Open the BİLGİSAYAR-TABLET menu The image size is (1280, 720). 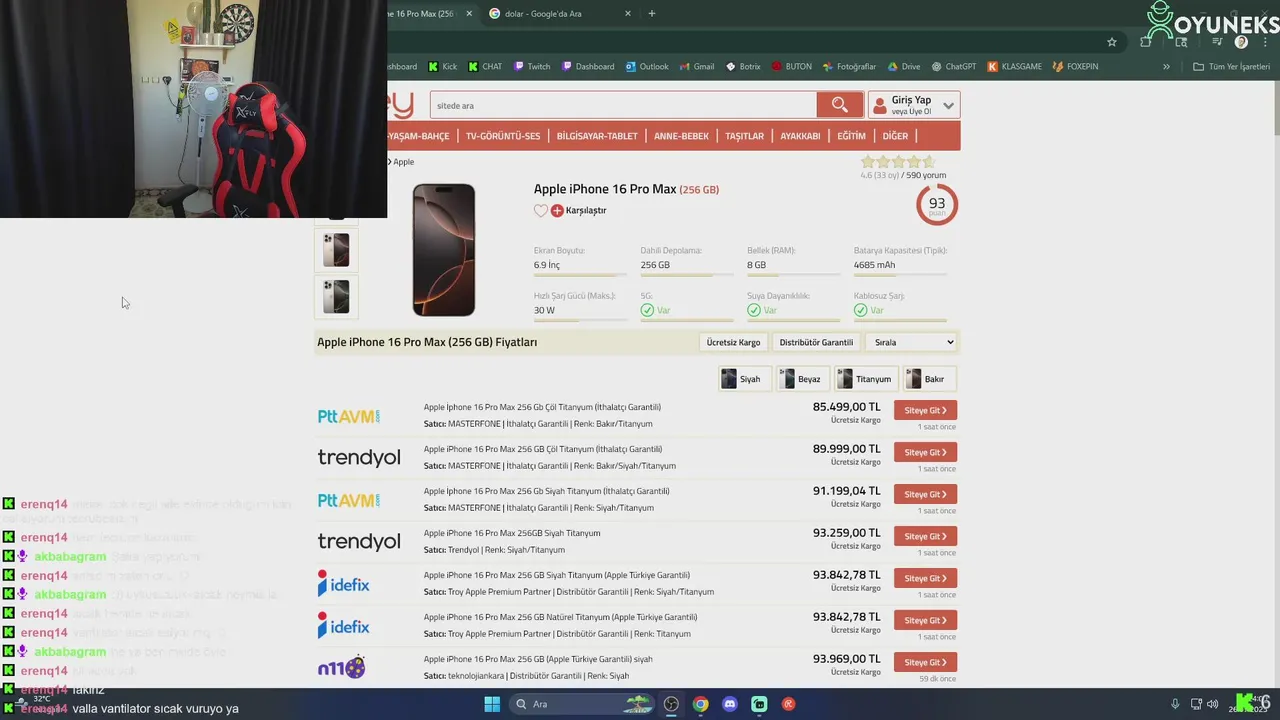point(597,136)
